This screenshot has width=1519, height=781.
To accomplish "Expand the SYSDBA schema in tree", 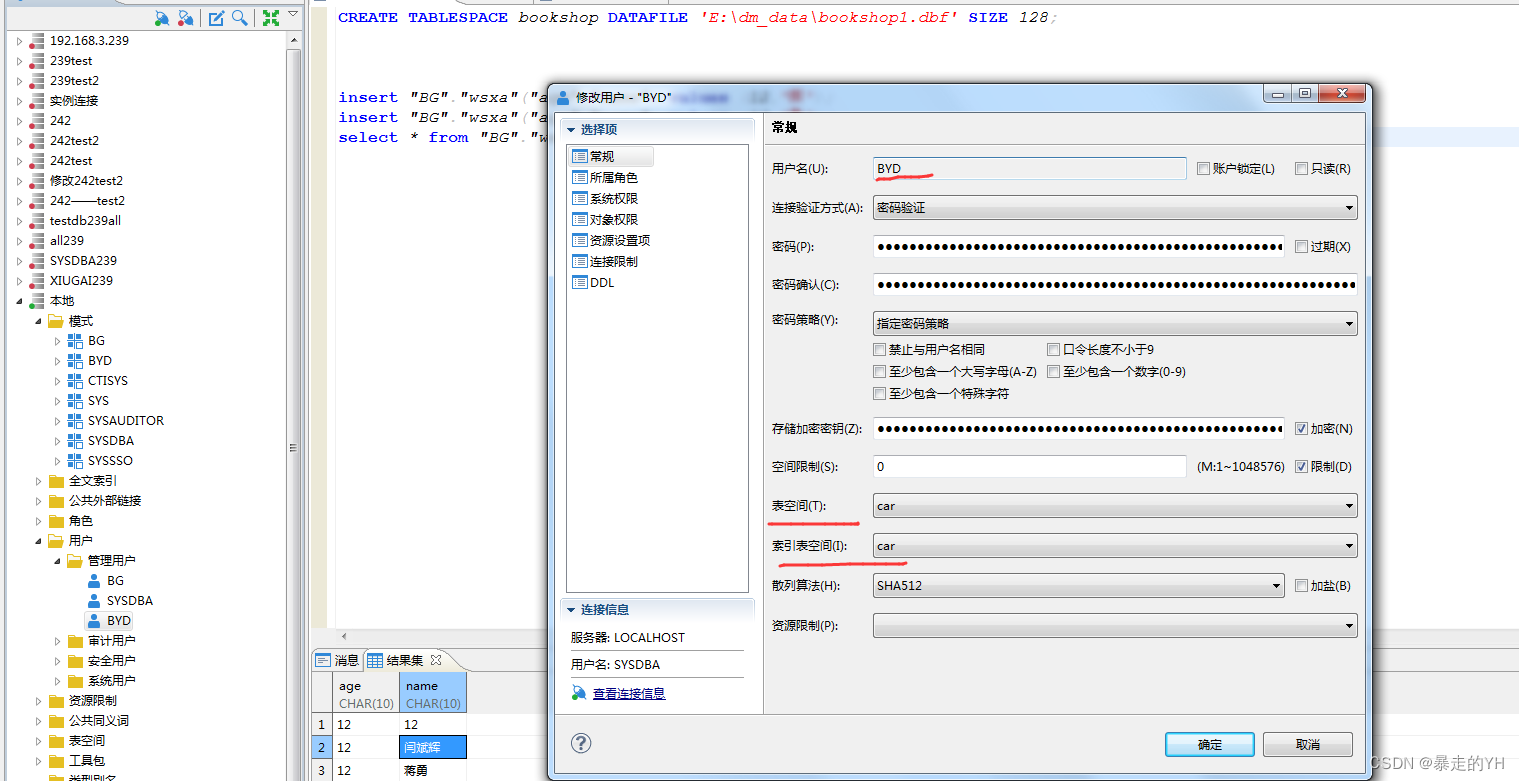I will pos(57,440).
